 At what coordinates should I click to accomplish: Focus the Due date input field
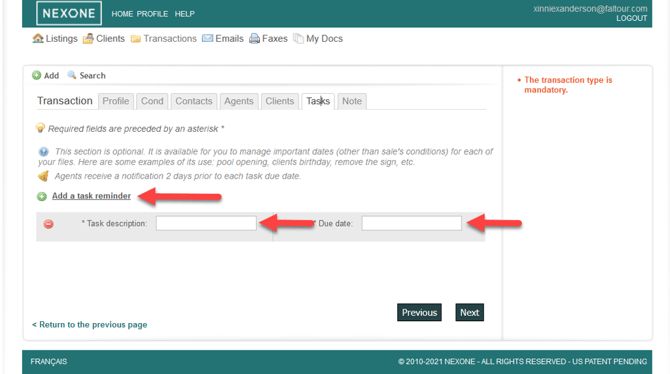(411, 223)
